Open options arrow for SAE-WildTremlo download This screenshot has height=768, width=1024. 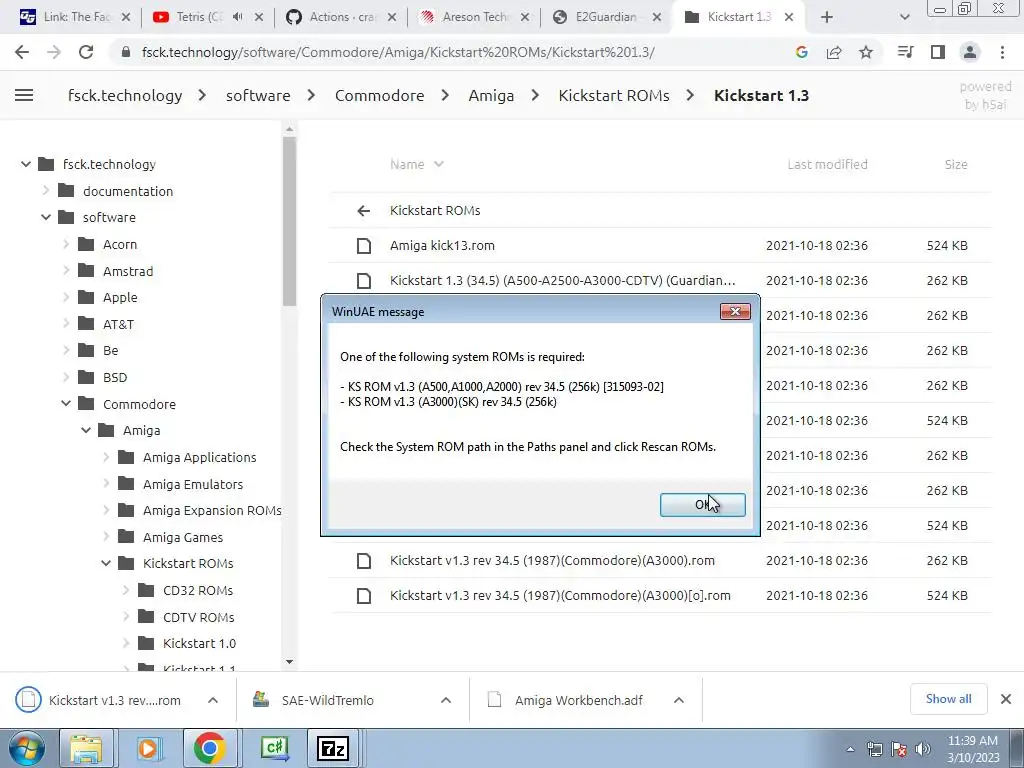pos(446,700)
